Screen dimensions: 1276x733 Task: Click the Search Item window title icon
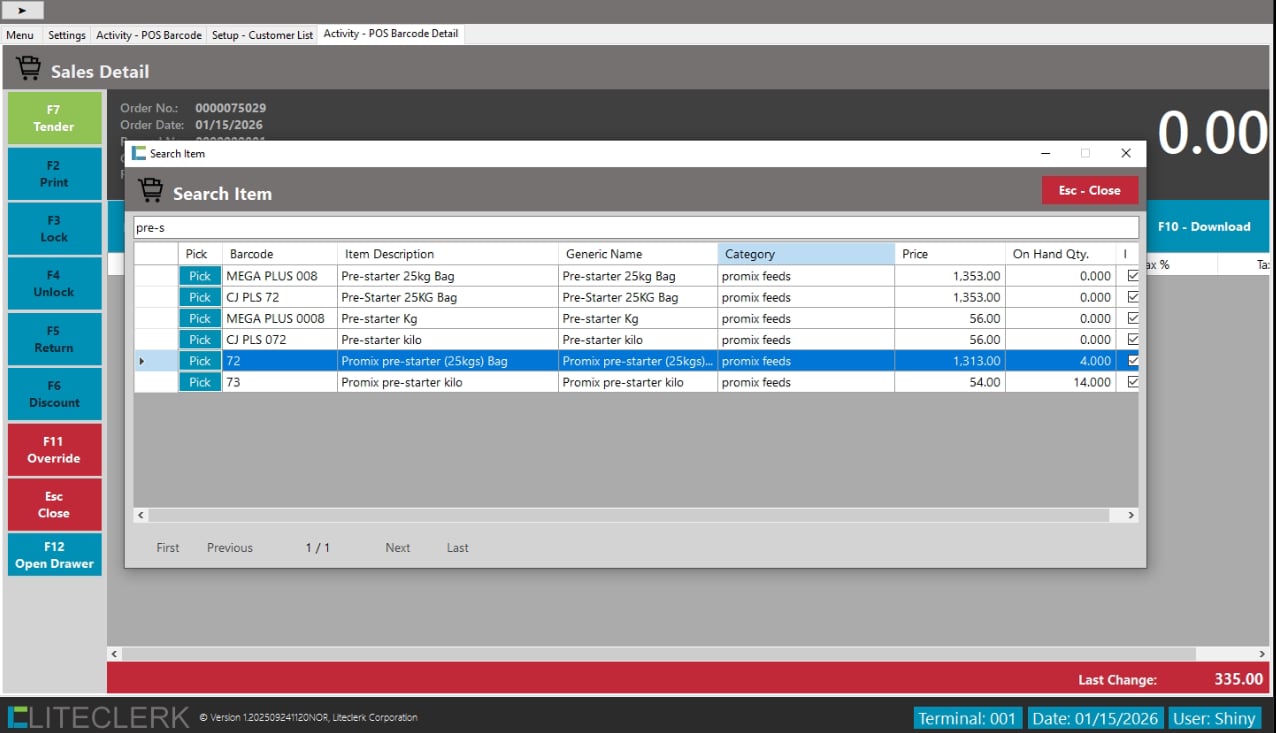point(139,153)
